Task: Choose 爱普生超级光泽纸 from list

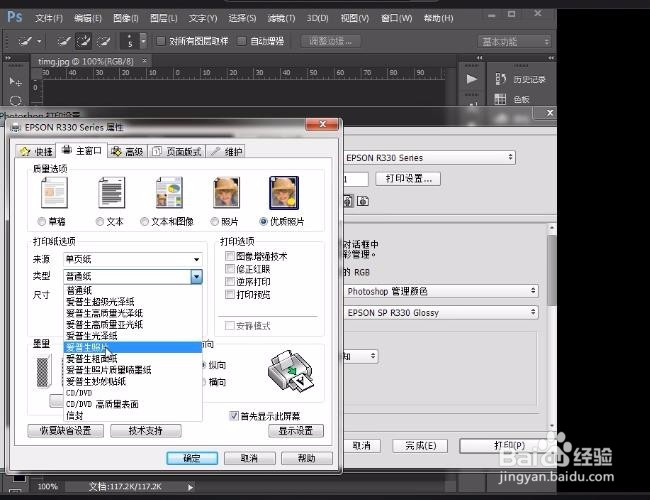Action: tap(133, 301)
